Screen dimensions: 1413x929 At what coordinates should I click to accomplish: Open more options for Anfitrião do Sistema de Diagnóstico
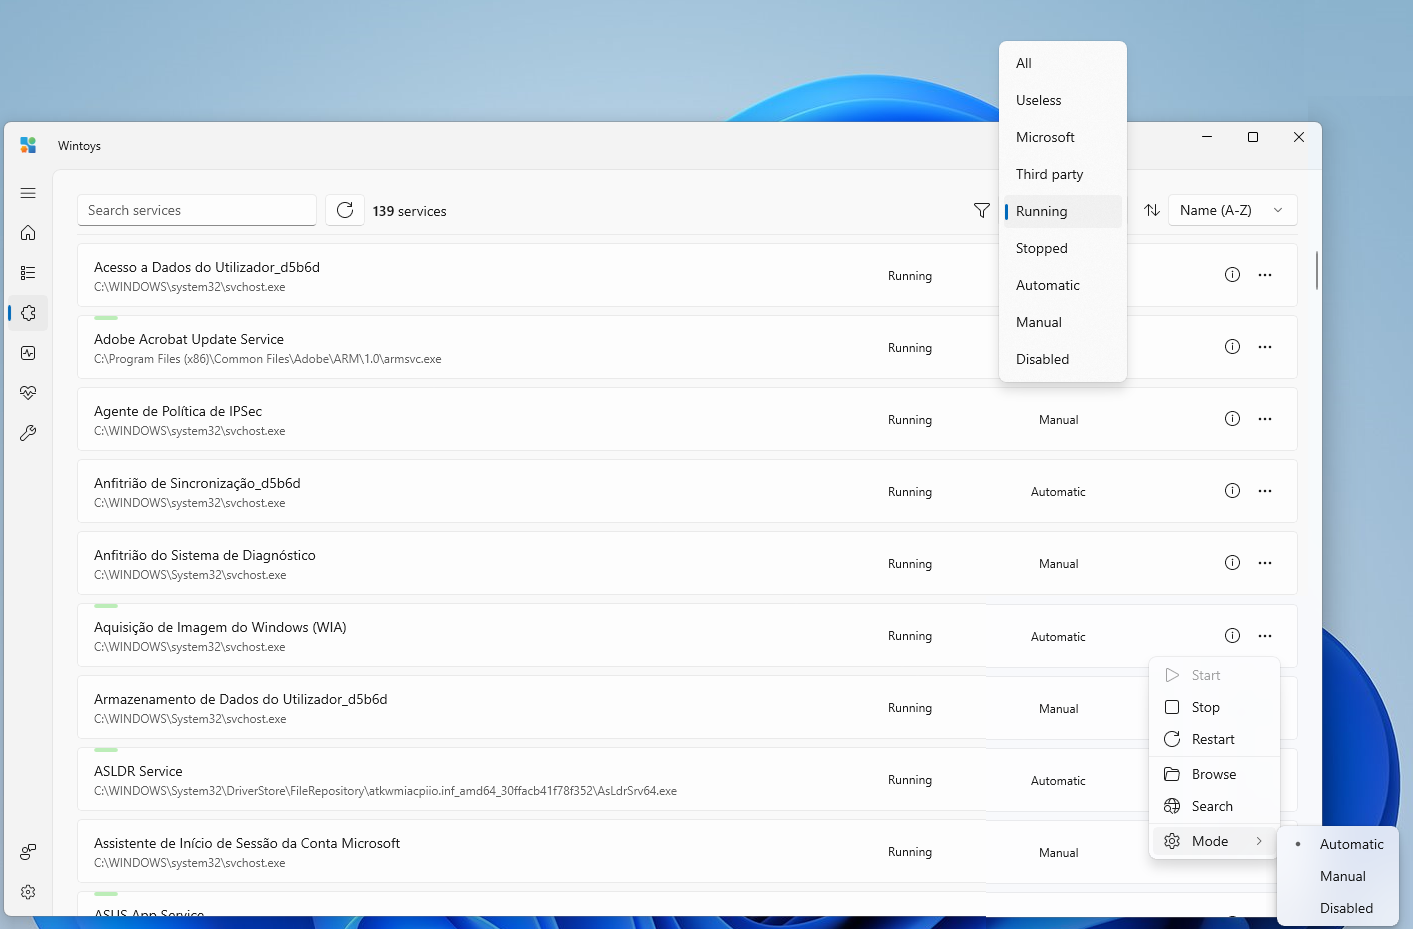(x=1265, y=563)
